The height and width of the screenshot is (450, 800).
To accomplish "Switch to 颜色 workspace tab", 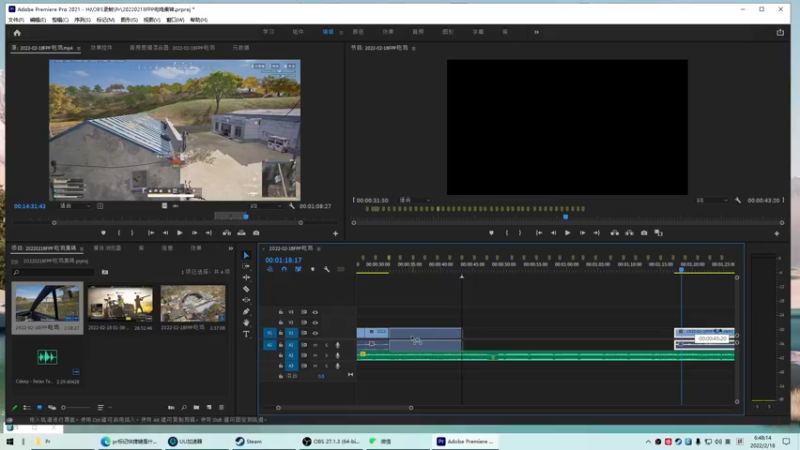I will (x=358, y=32).
